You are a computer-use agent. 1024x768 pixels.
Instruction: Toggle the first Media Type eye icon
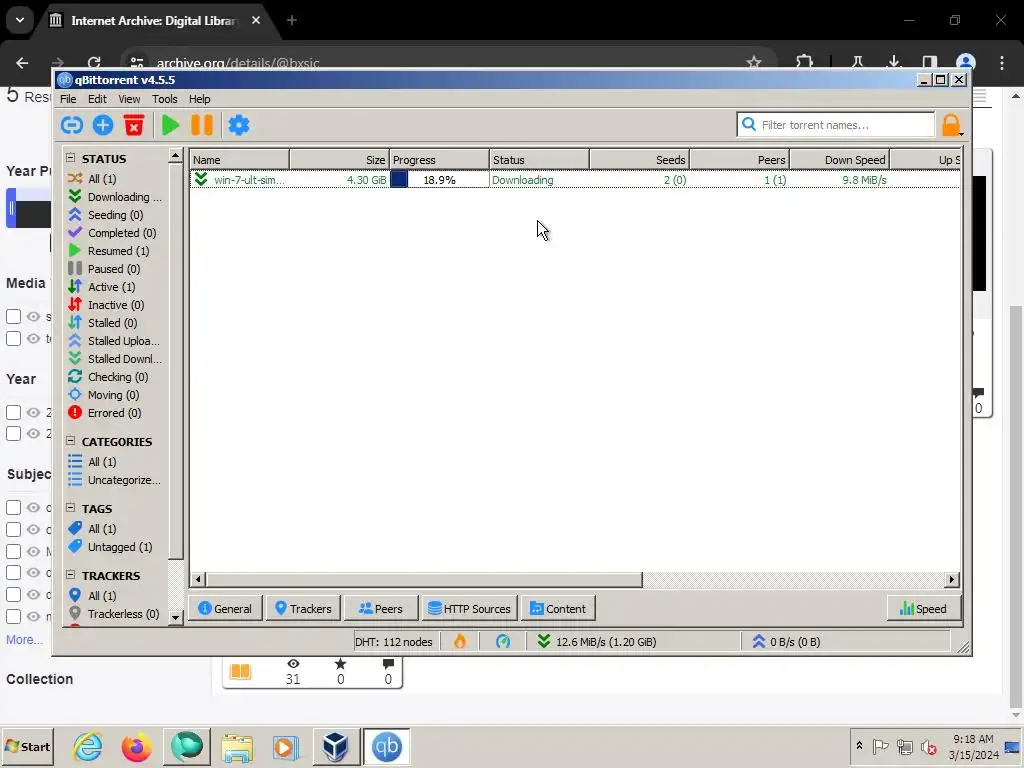pyautogui.click(x=33, y=317)
